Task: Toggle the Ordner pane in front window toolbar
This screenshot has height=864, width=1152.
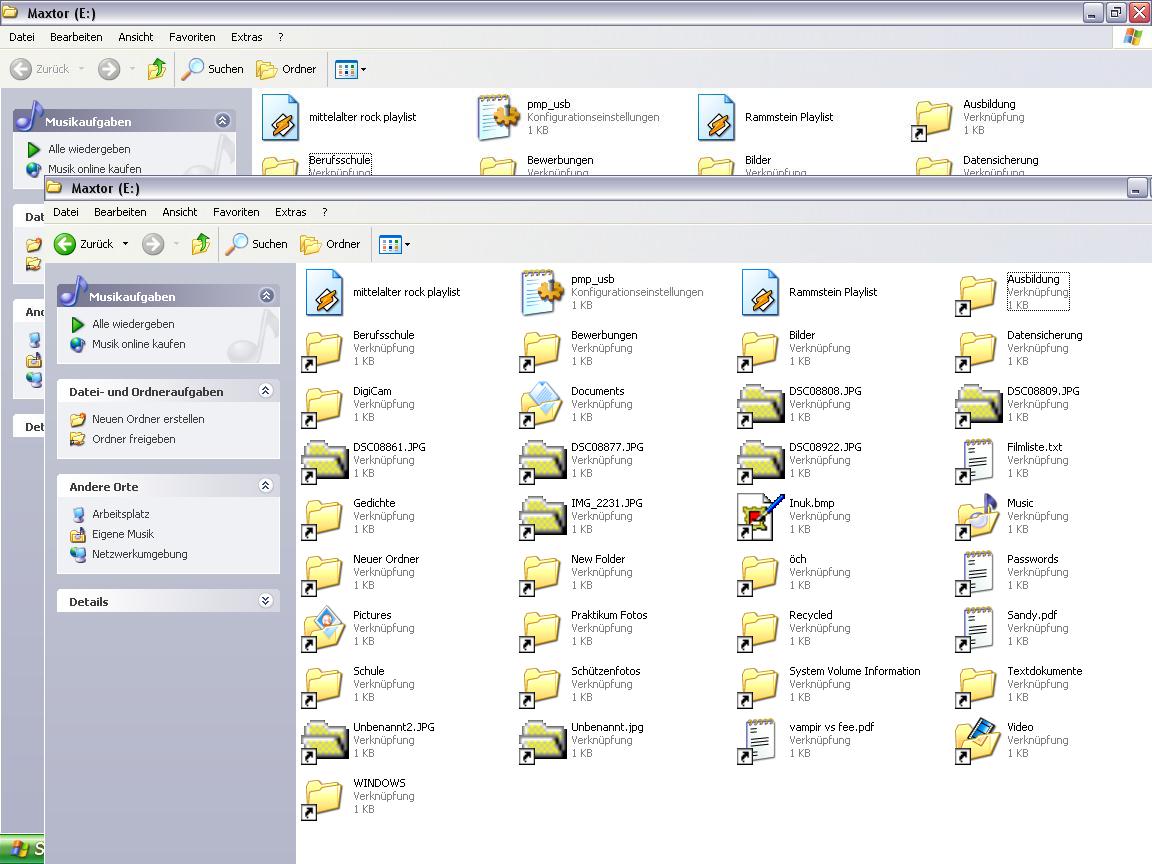Action: pos(331,244)
